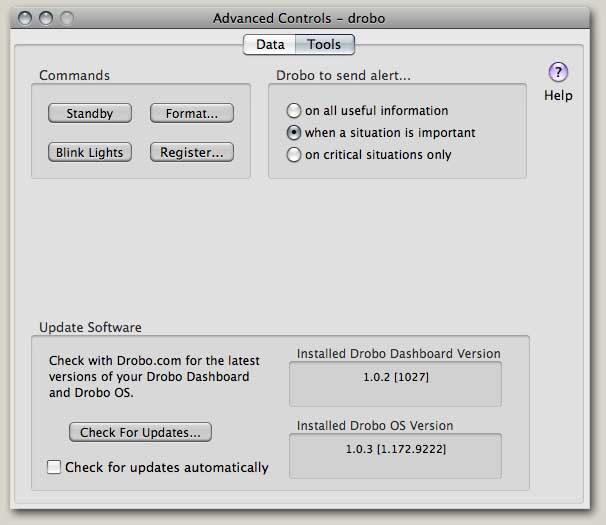Minimize the Advanced Controls window
The width and height of the screenshot is (606, 525).
coord(46,18)
